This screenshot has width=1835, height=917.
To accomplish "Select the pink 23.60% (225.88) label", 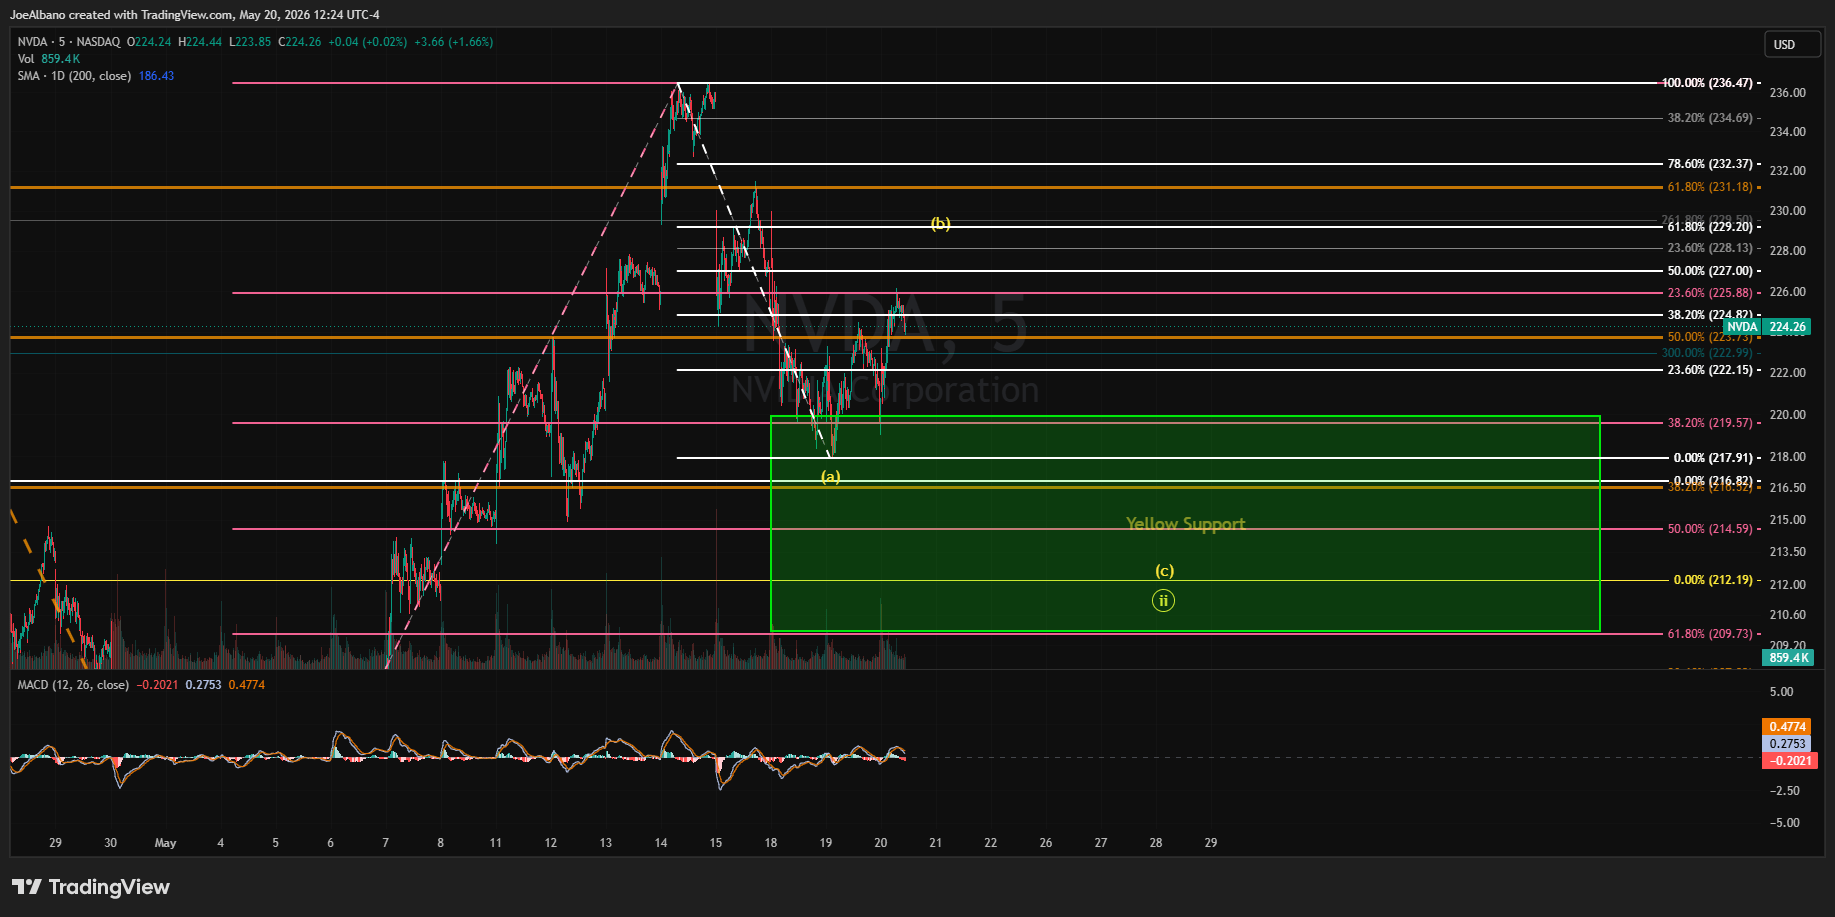I will tap(1710, 293).
